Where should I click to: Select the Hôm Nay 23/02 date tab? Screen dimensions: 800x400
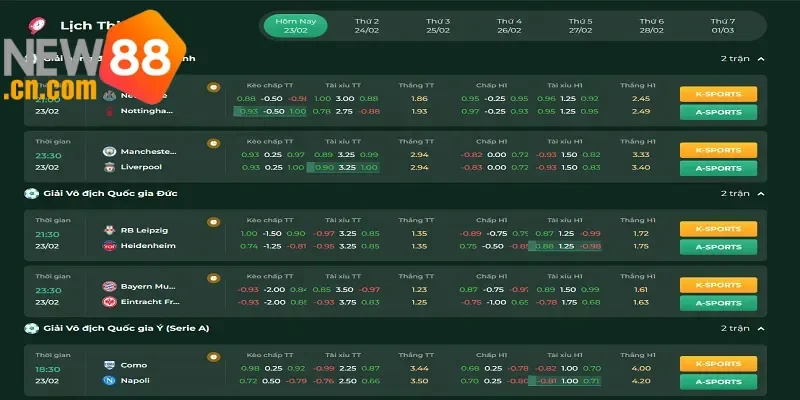click(x=294, y=25)
